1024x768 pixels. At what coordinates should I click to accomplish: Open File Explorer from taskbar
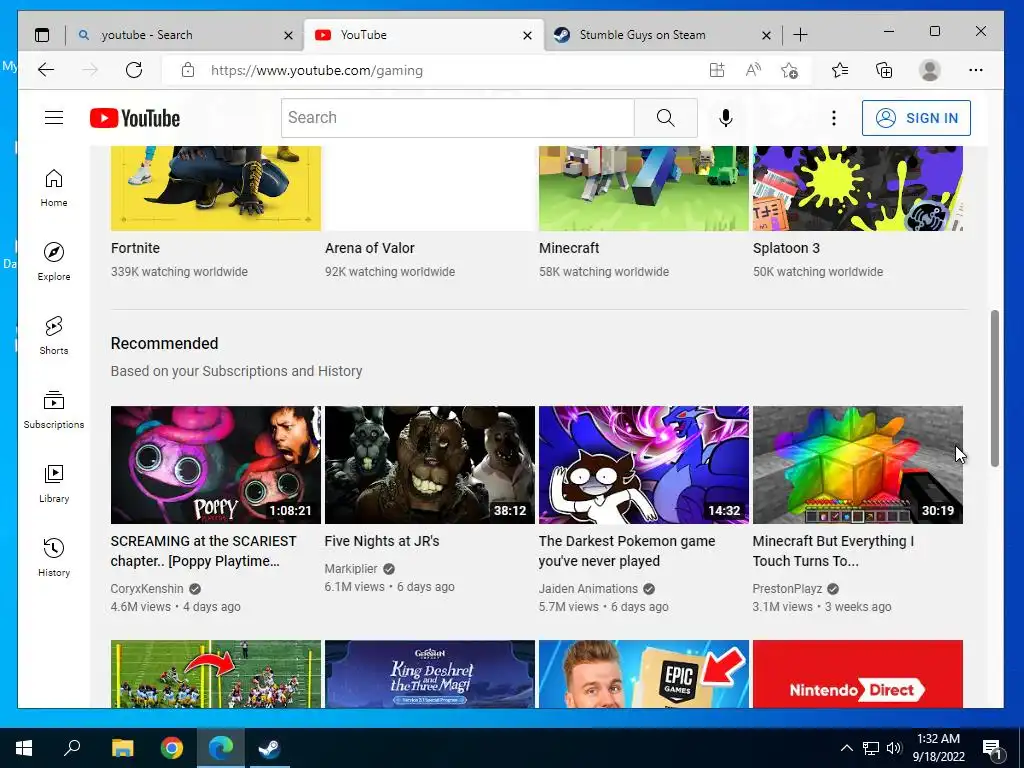tap(122, 748)
